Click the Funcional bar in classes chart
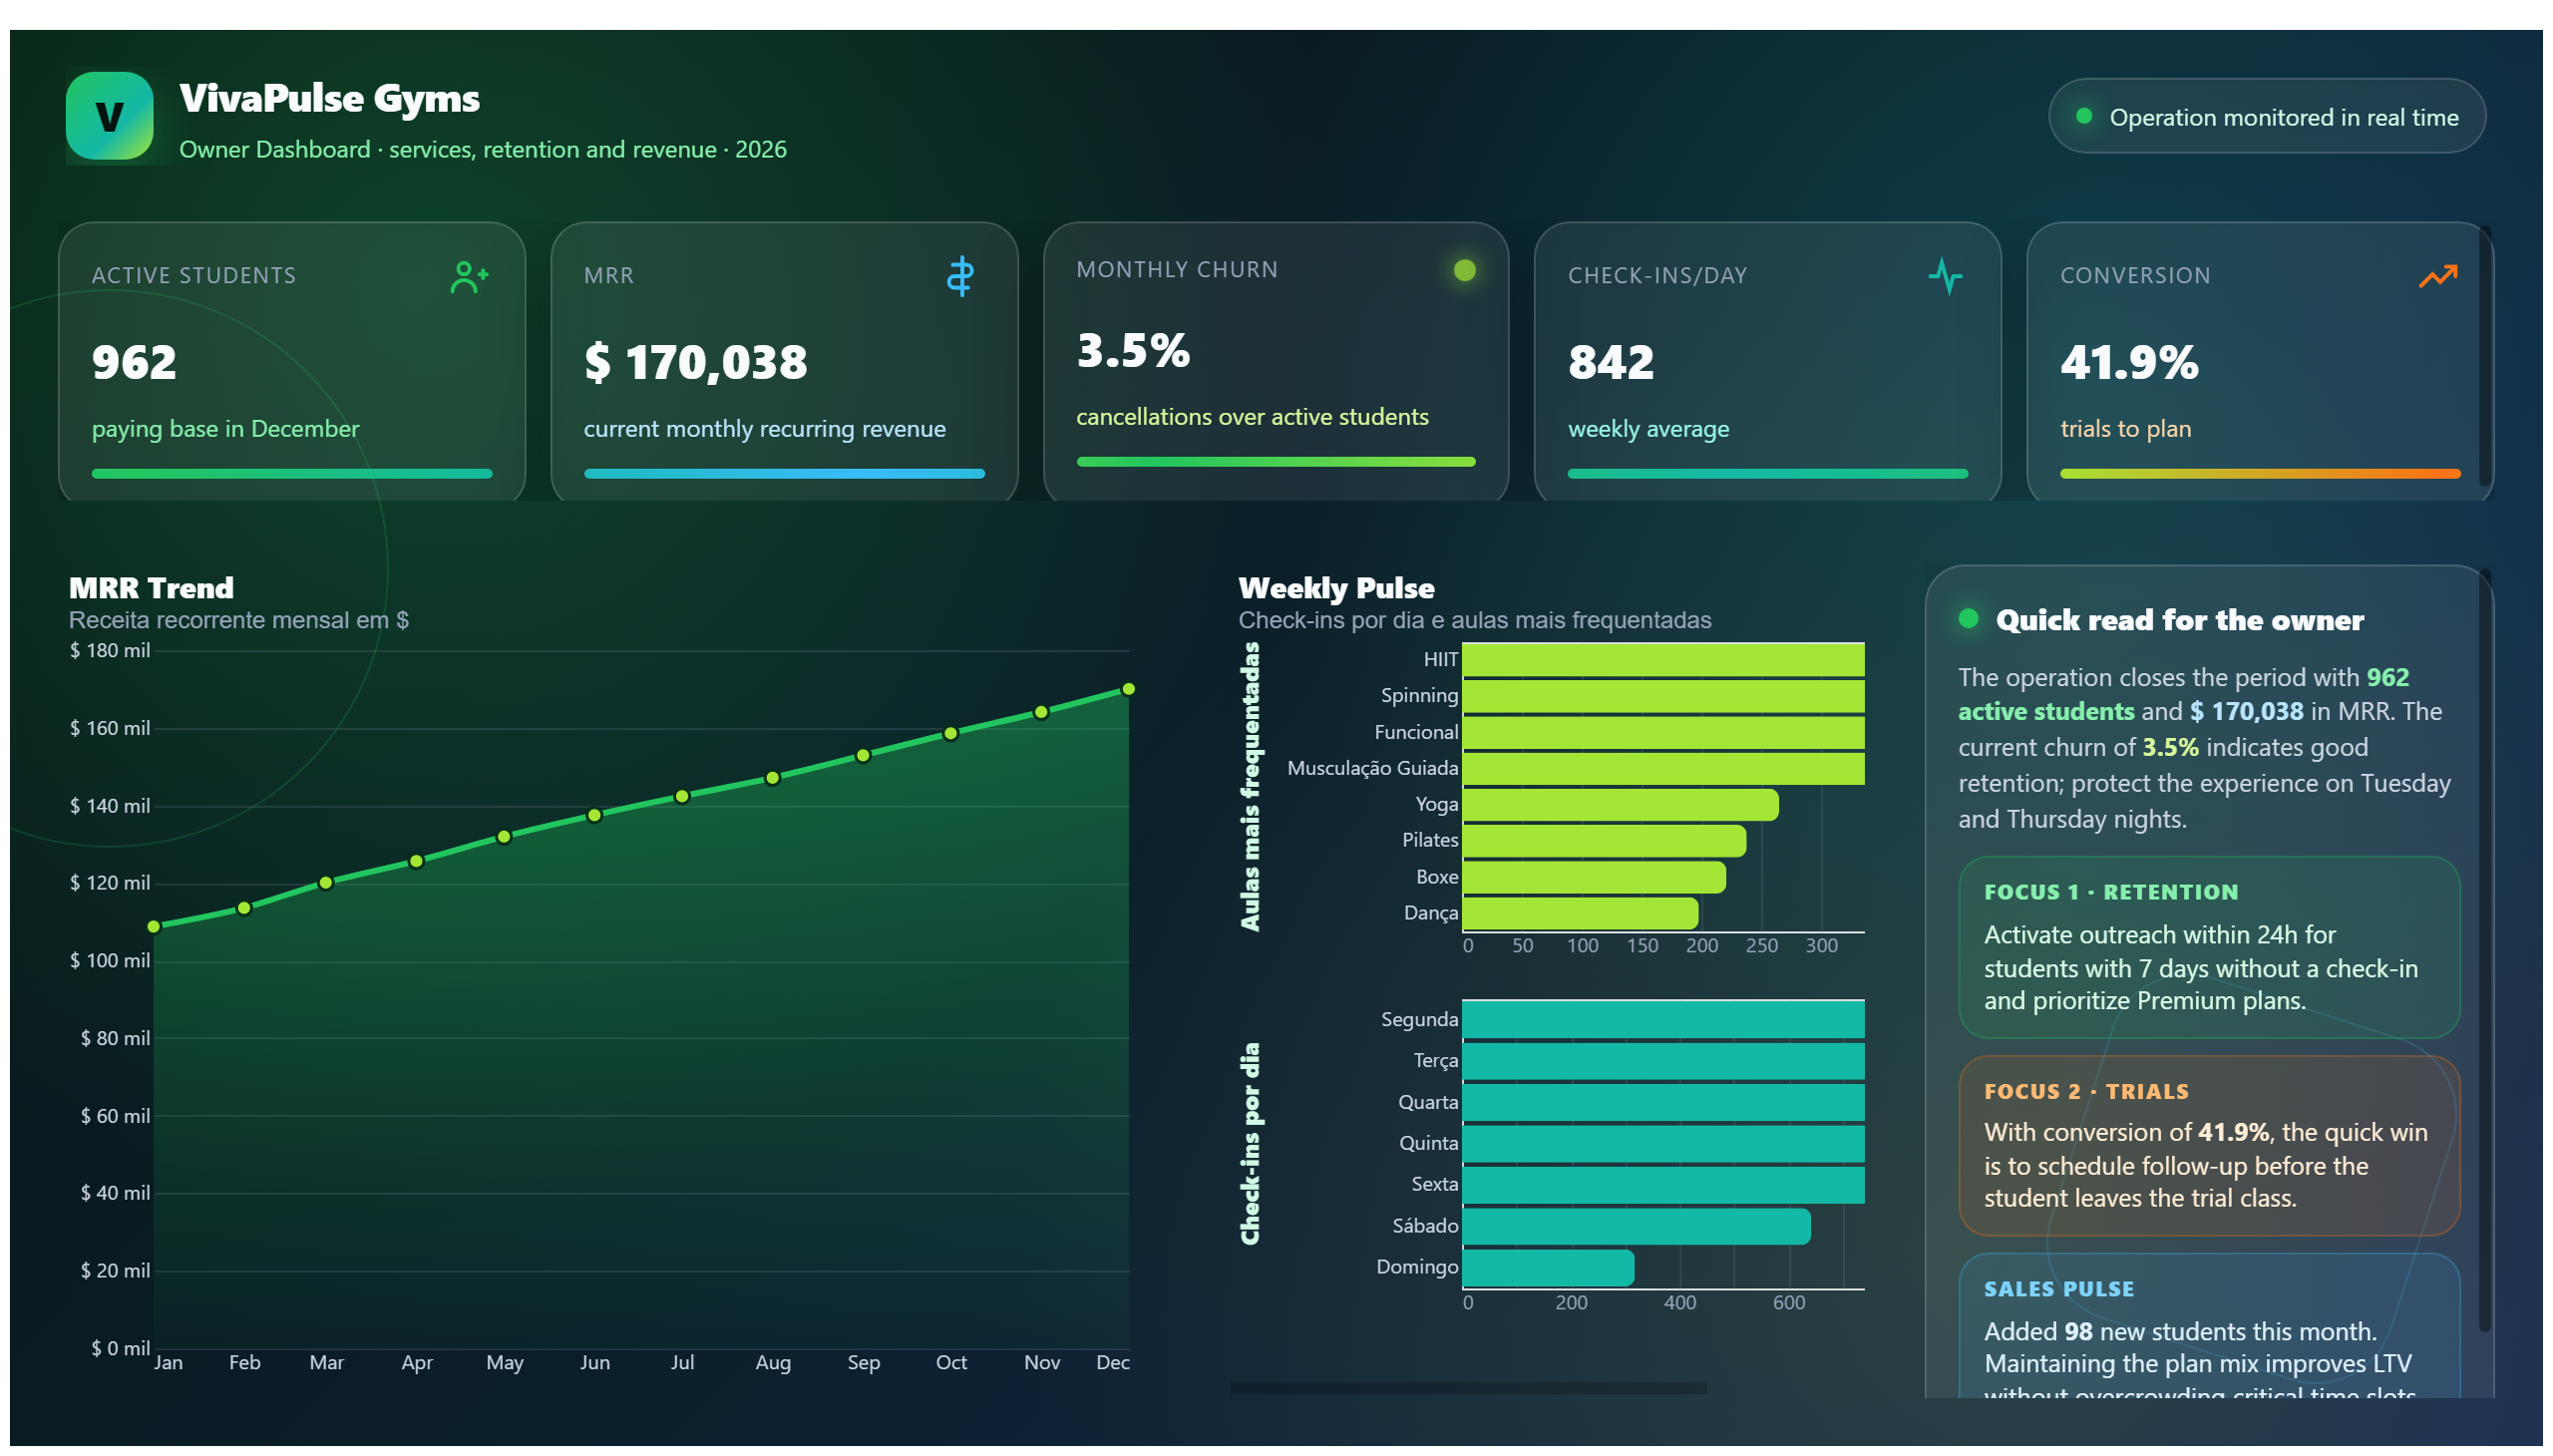This screenshot has width=2553, height=1456. [1663, 732]
